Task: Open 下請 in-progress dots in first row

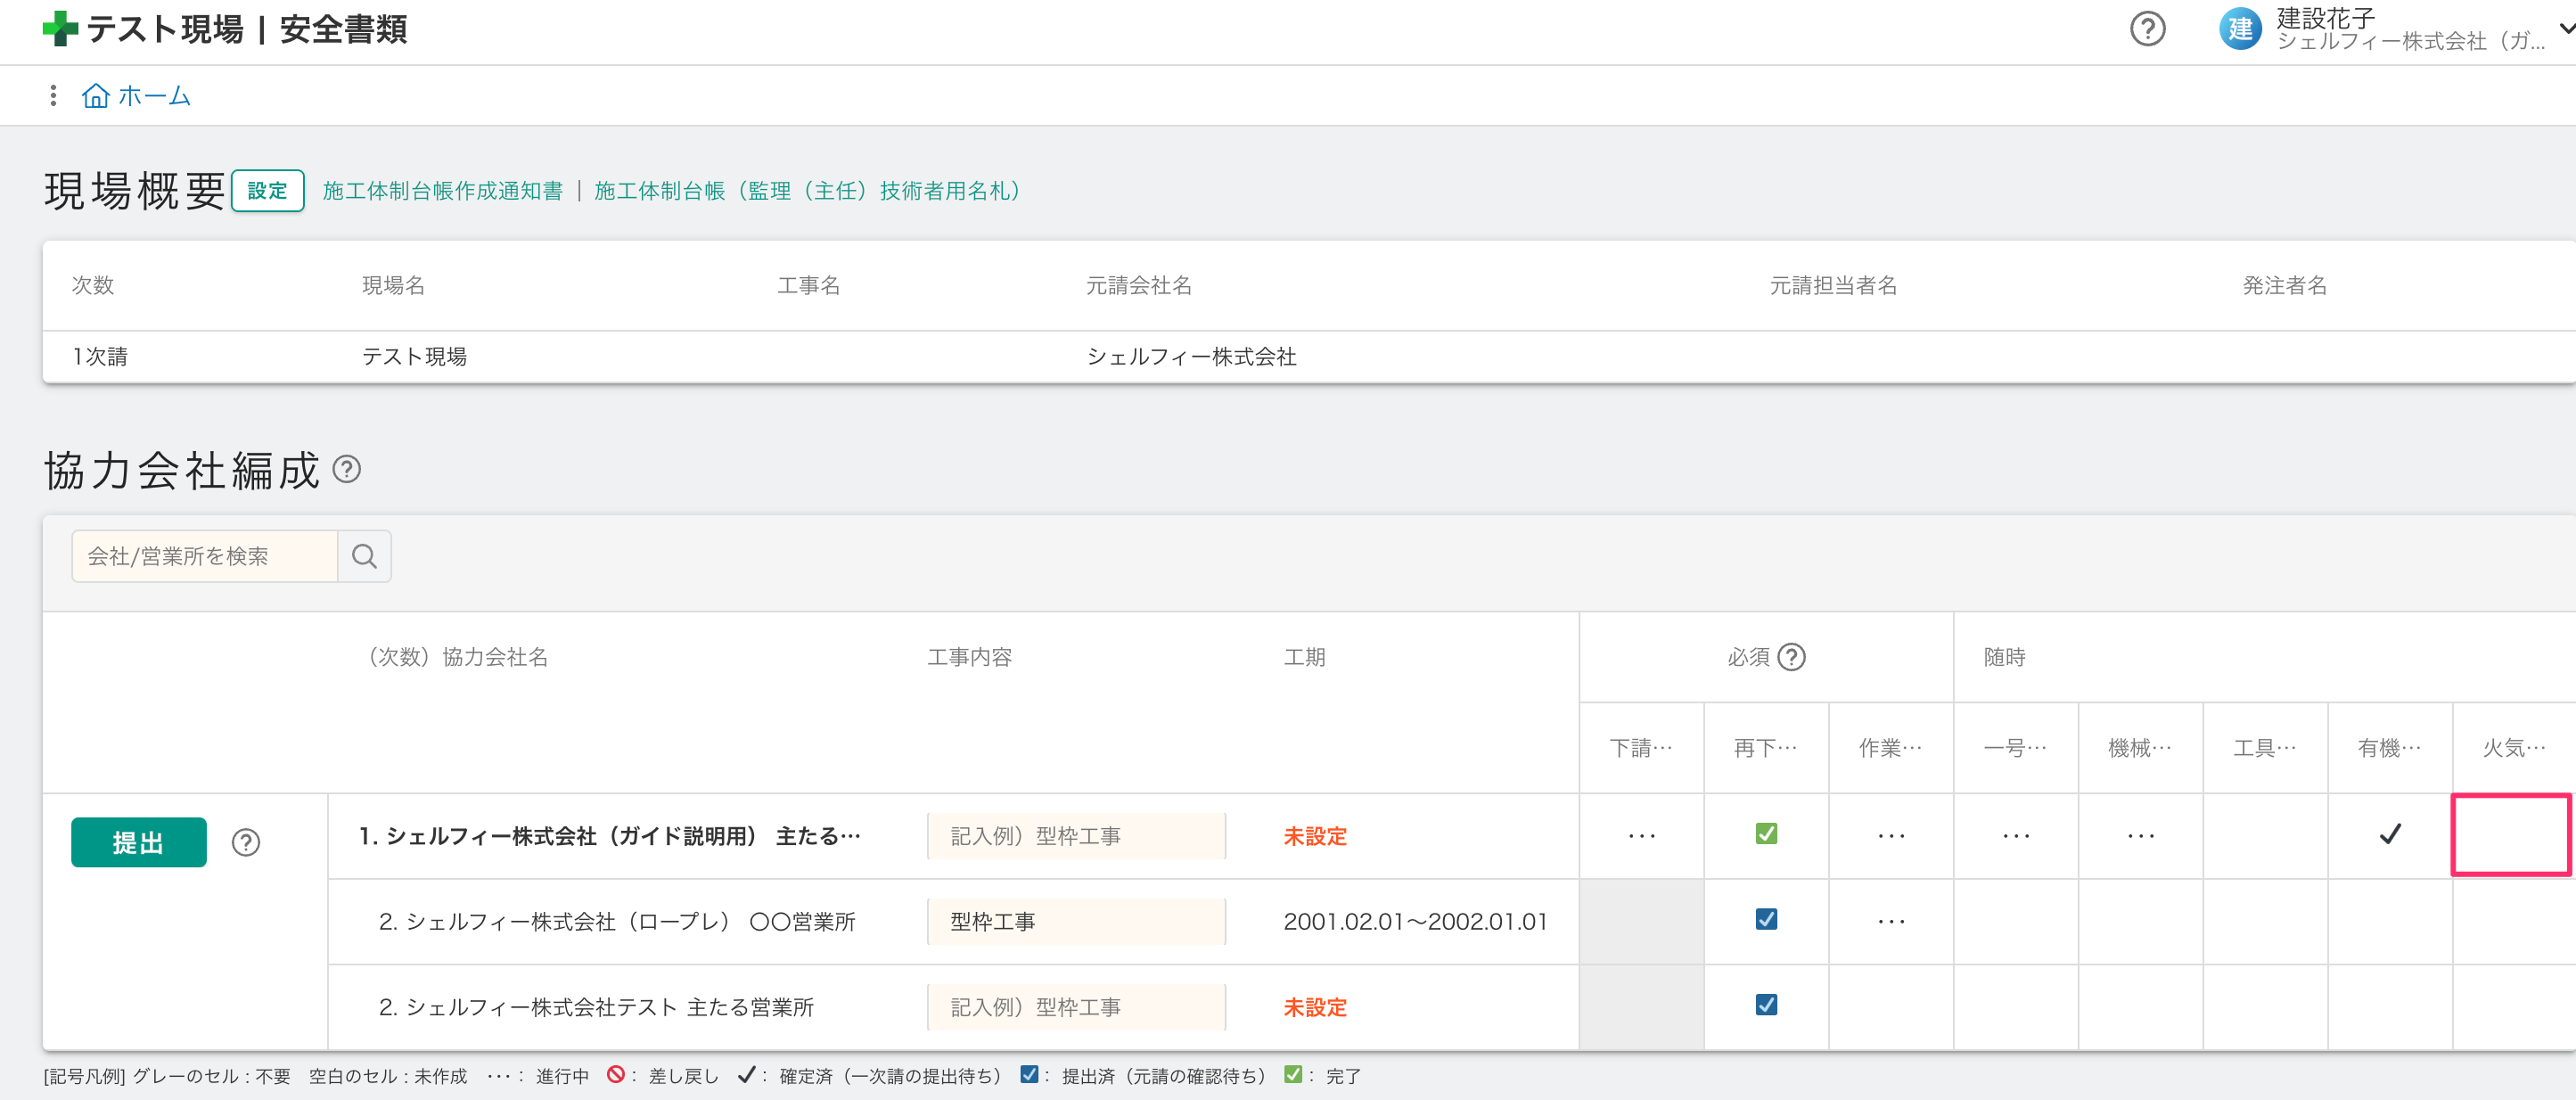Action: [x=1641, y=836]
